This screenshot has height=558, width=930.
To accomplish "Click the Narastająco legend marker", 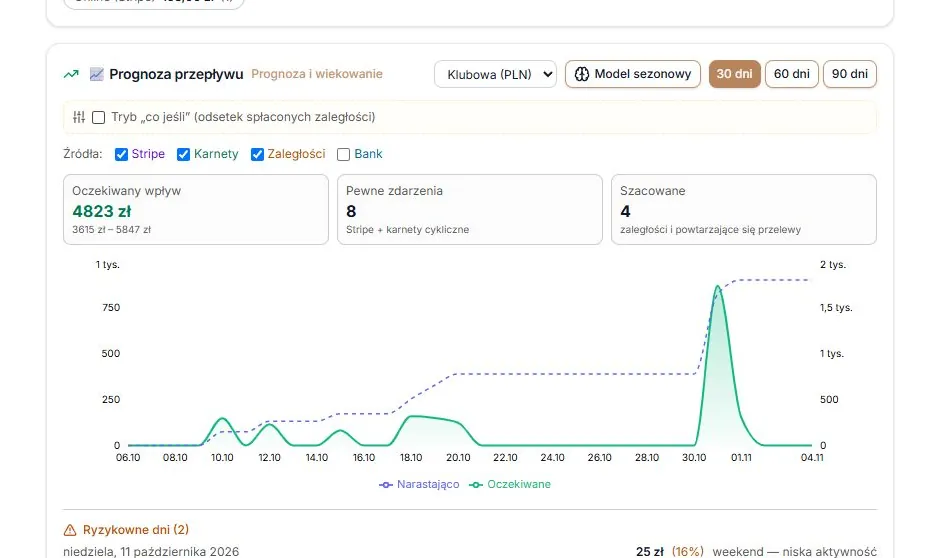I will click(x=386, y=484).
